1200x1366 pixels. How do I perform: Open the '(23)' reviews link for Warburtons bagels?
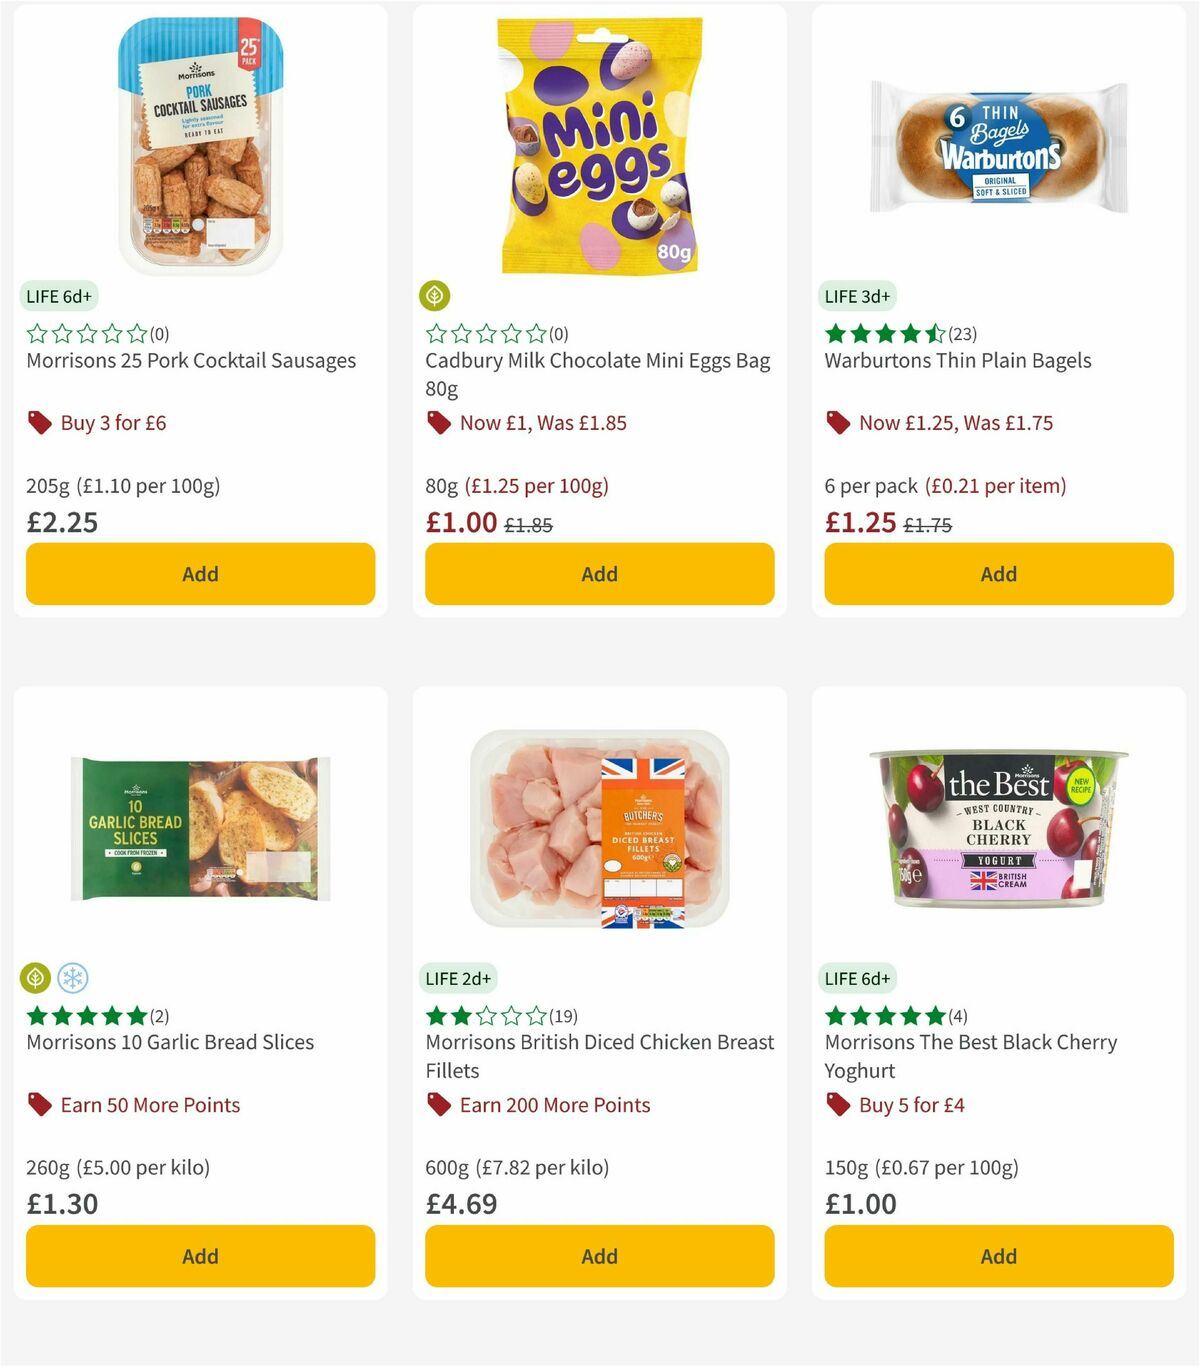[x=962, y=335]
